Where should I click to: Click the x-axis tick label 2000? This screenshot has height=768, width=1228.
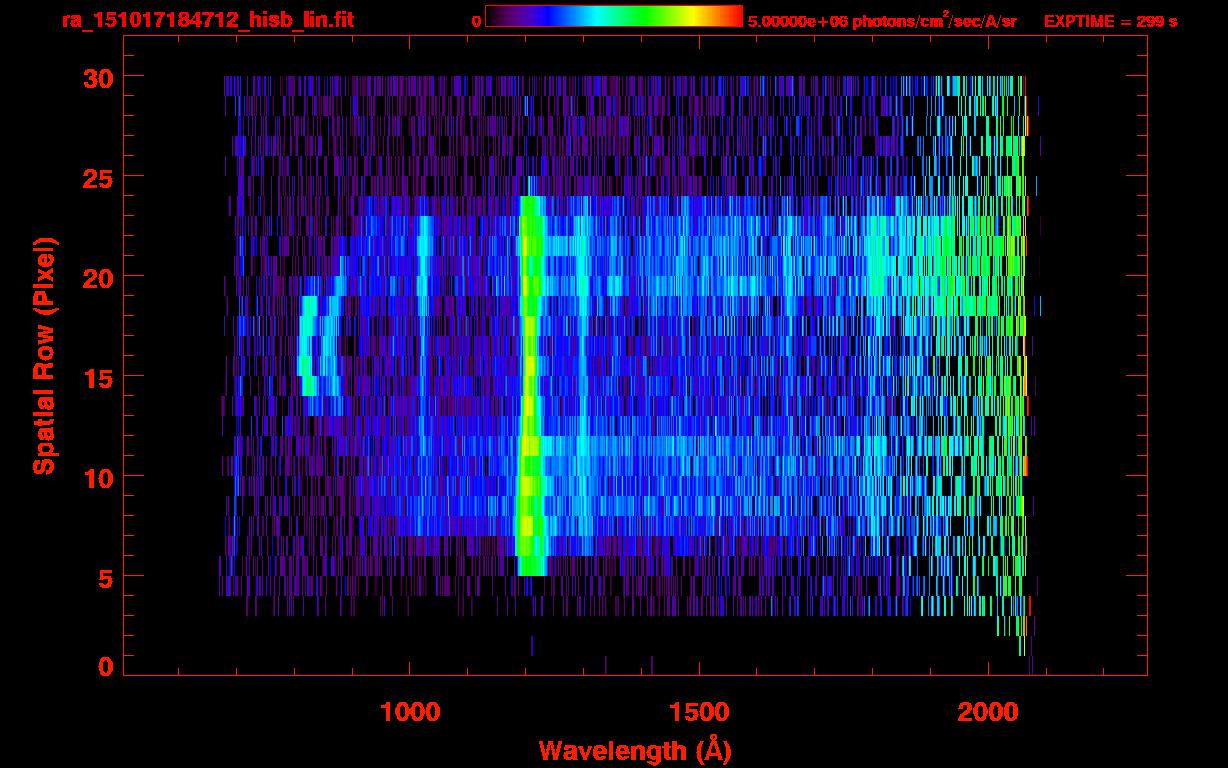click(x=988, y=712)
